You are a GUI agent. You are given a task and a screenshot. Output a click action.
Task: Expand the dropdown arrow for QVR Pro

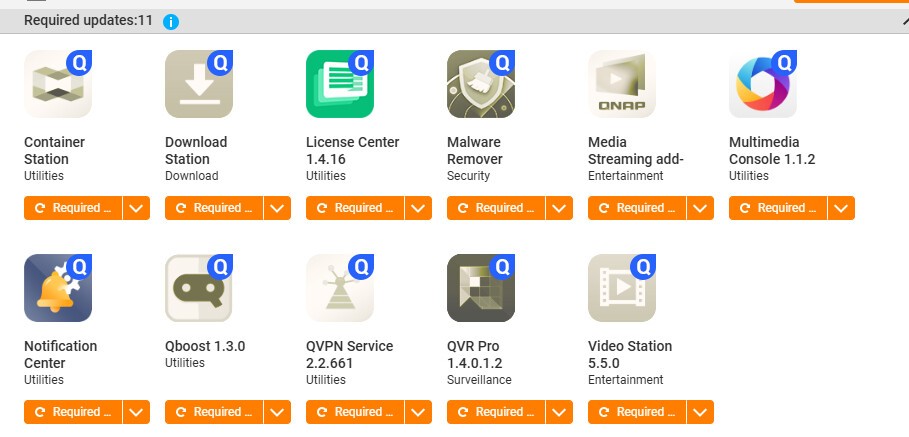tap(559, 412)
